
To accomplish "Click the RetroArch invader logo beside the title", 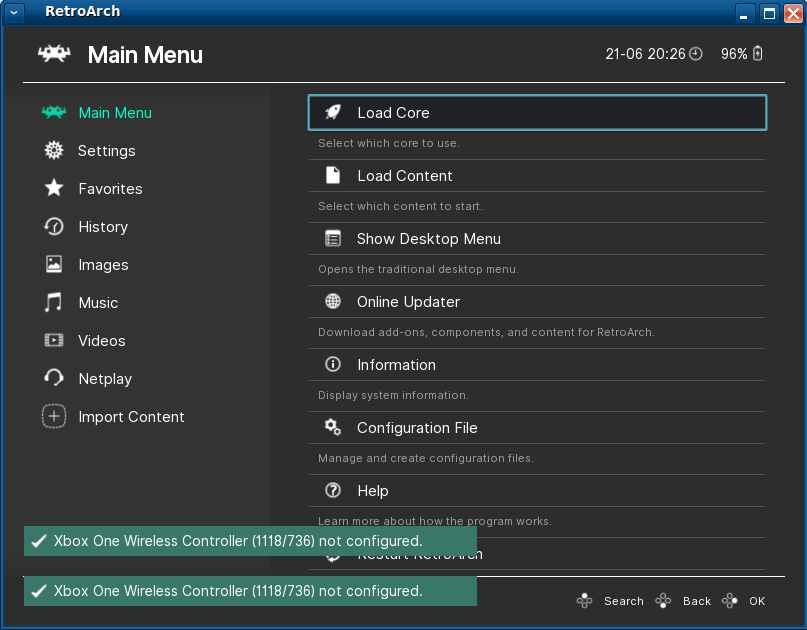I will coord(54,54).
